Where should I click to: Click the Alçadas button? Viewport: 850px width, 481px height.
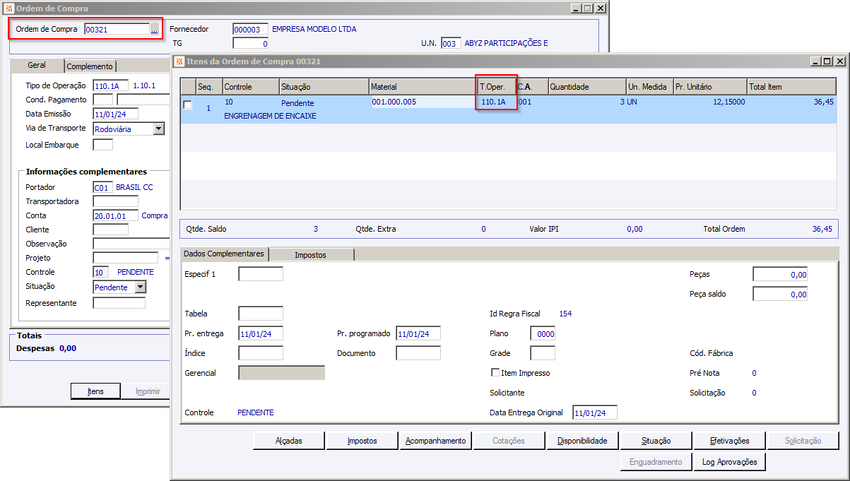(x=289, y=441)
